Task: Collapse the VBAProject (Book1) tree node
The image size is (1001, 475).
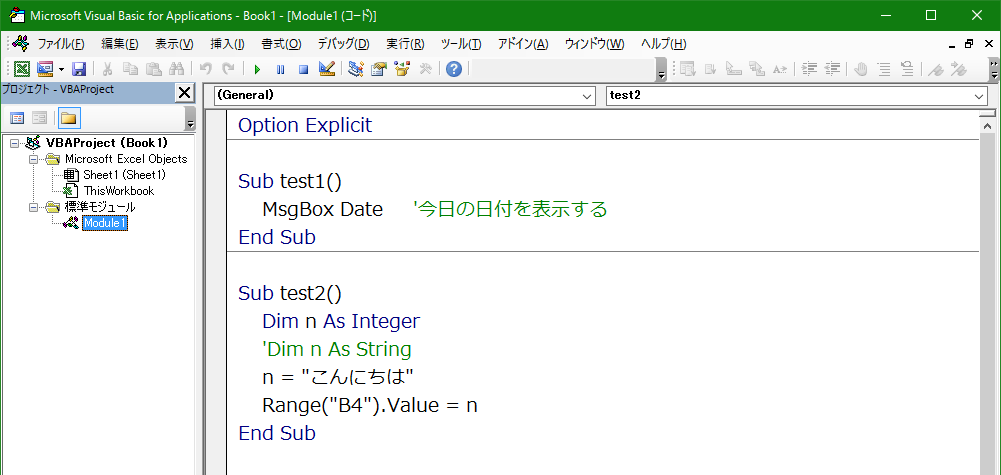Action: tap(15, 143)
